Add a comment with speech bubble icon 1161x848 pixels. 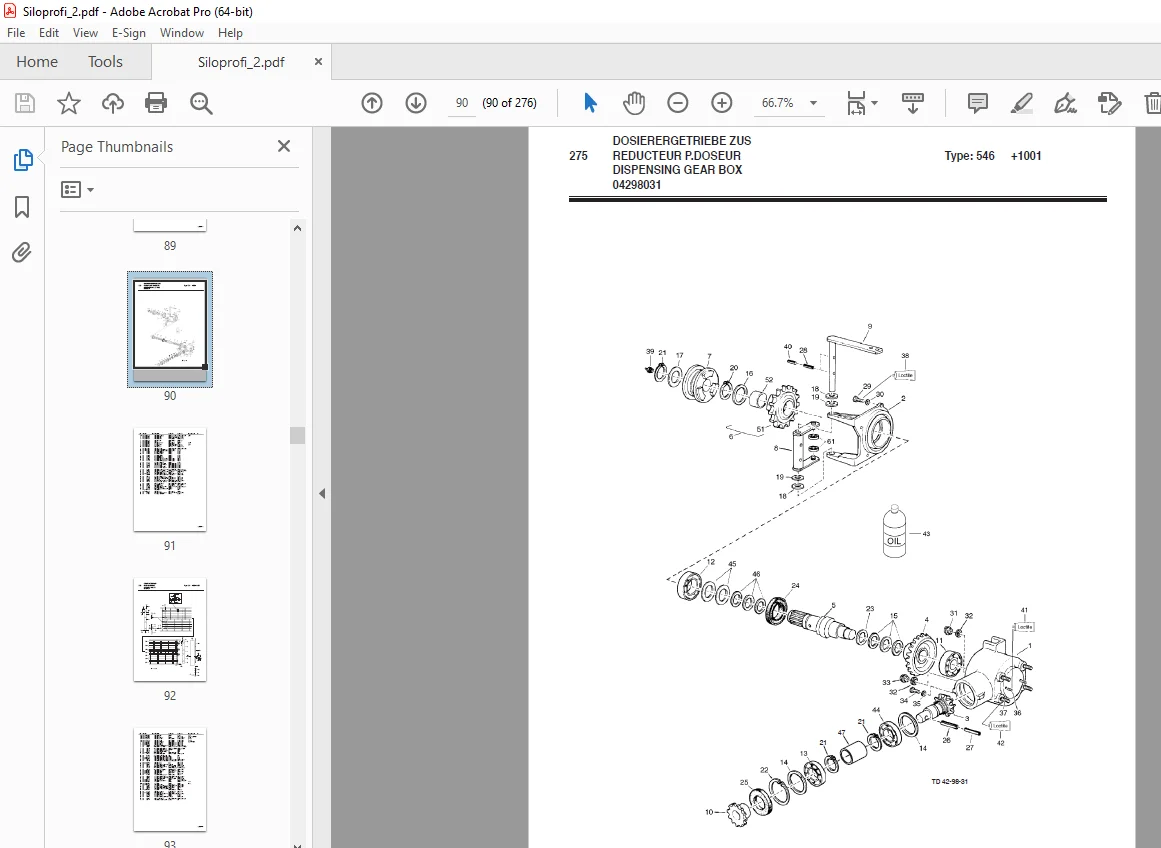977,103
